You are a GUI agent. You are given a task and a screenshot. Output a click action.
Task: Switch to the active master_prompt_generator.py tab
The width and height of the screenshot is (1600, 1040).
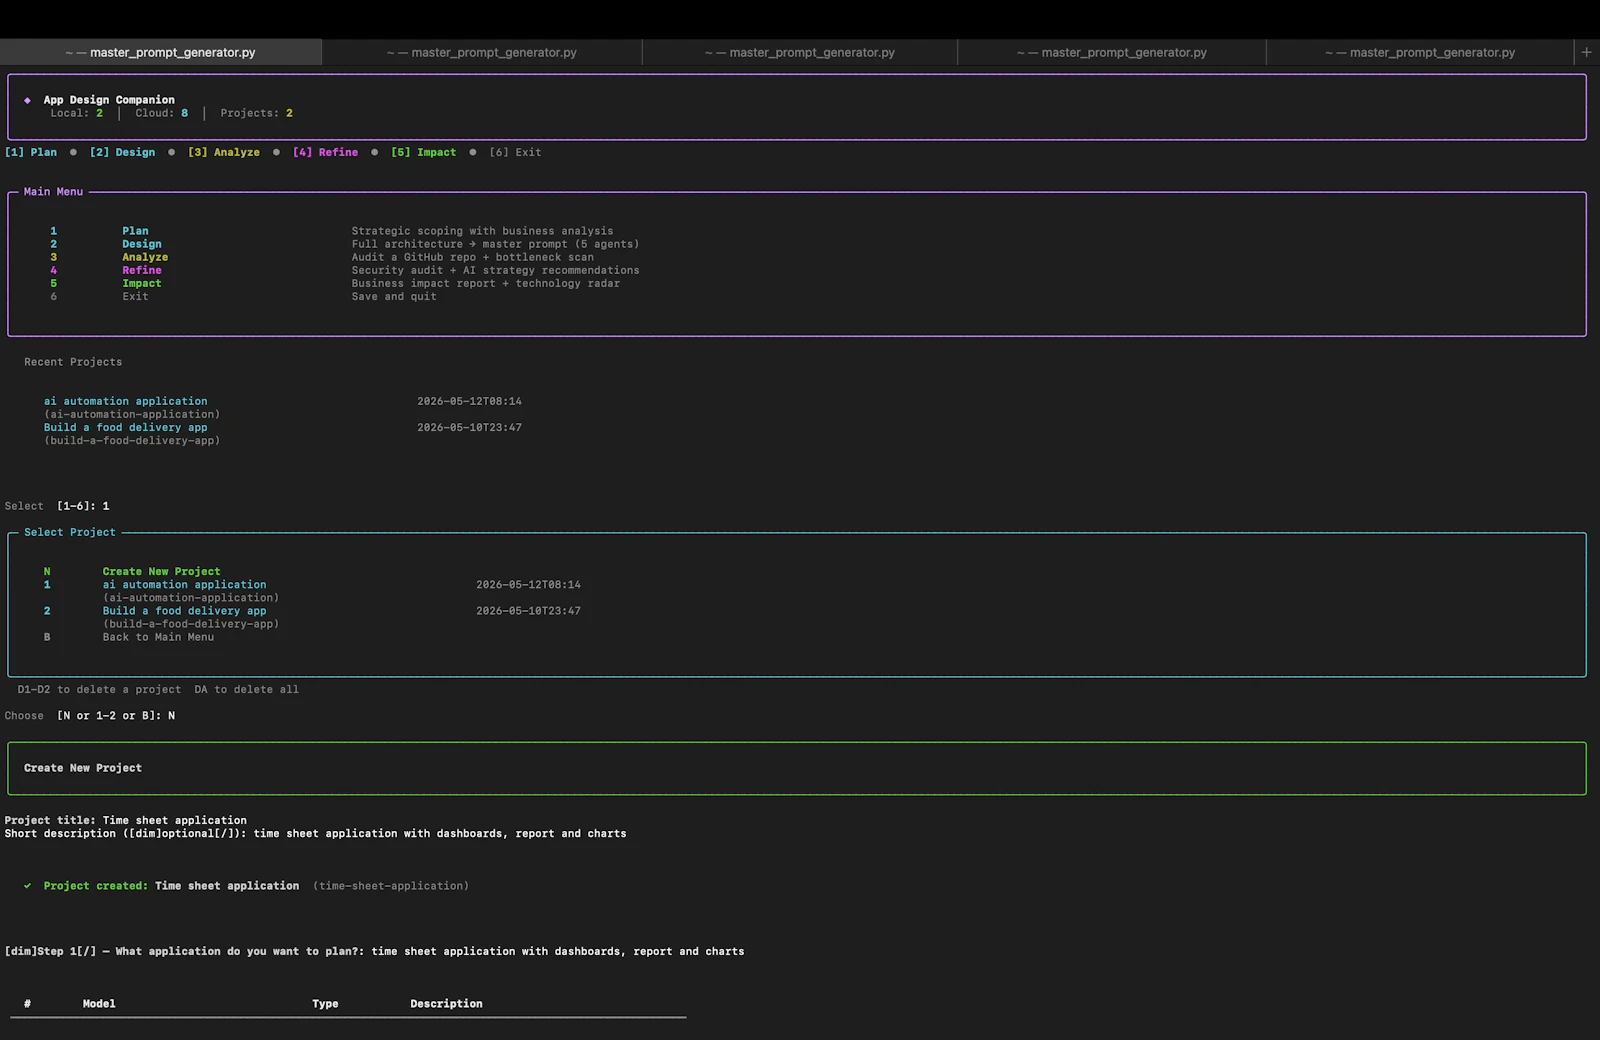160,52
